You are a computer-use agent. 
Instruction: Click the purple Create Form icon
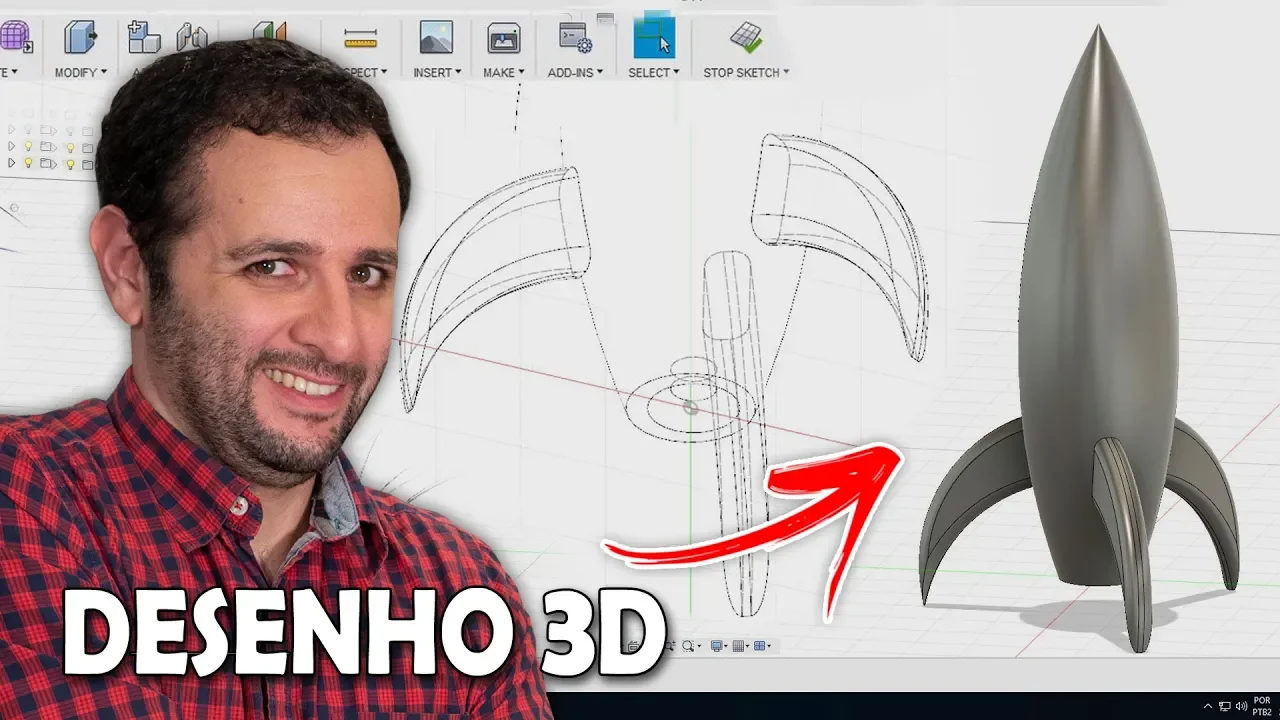point(15,37)
